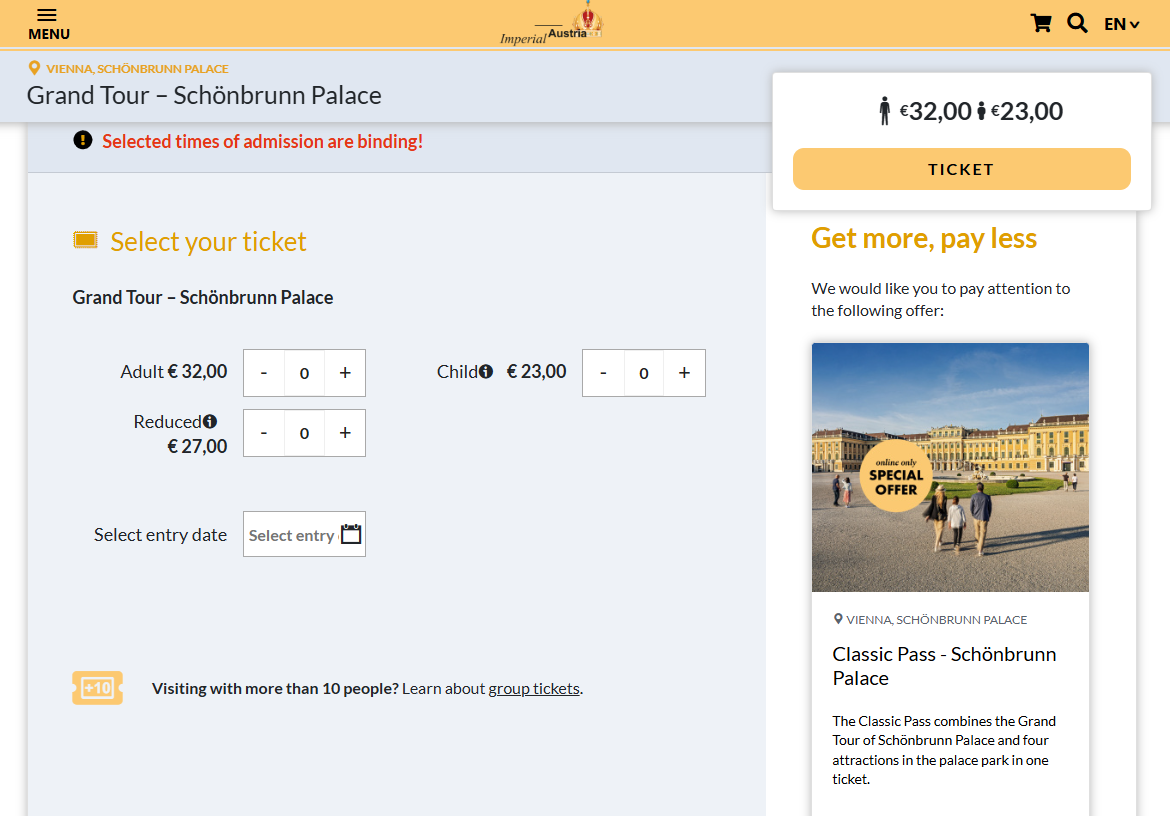Click the search magnifier icon
Screen dimensions: 1170x816
[x=1077, y=23]
